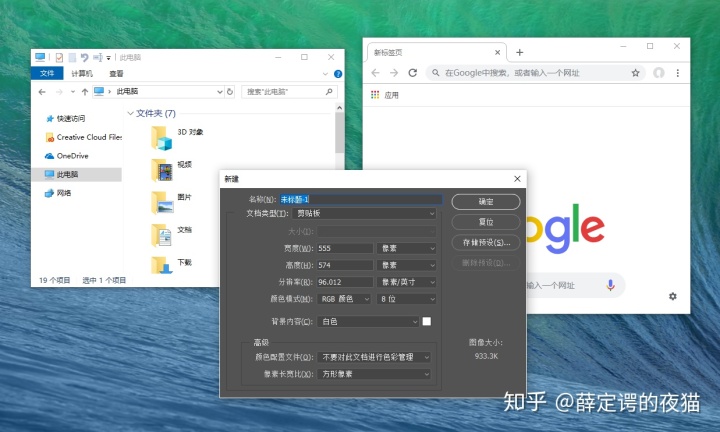
Task: Click the 名称 field with 未标题-1
Action: (x=361, y=199)
